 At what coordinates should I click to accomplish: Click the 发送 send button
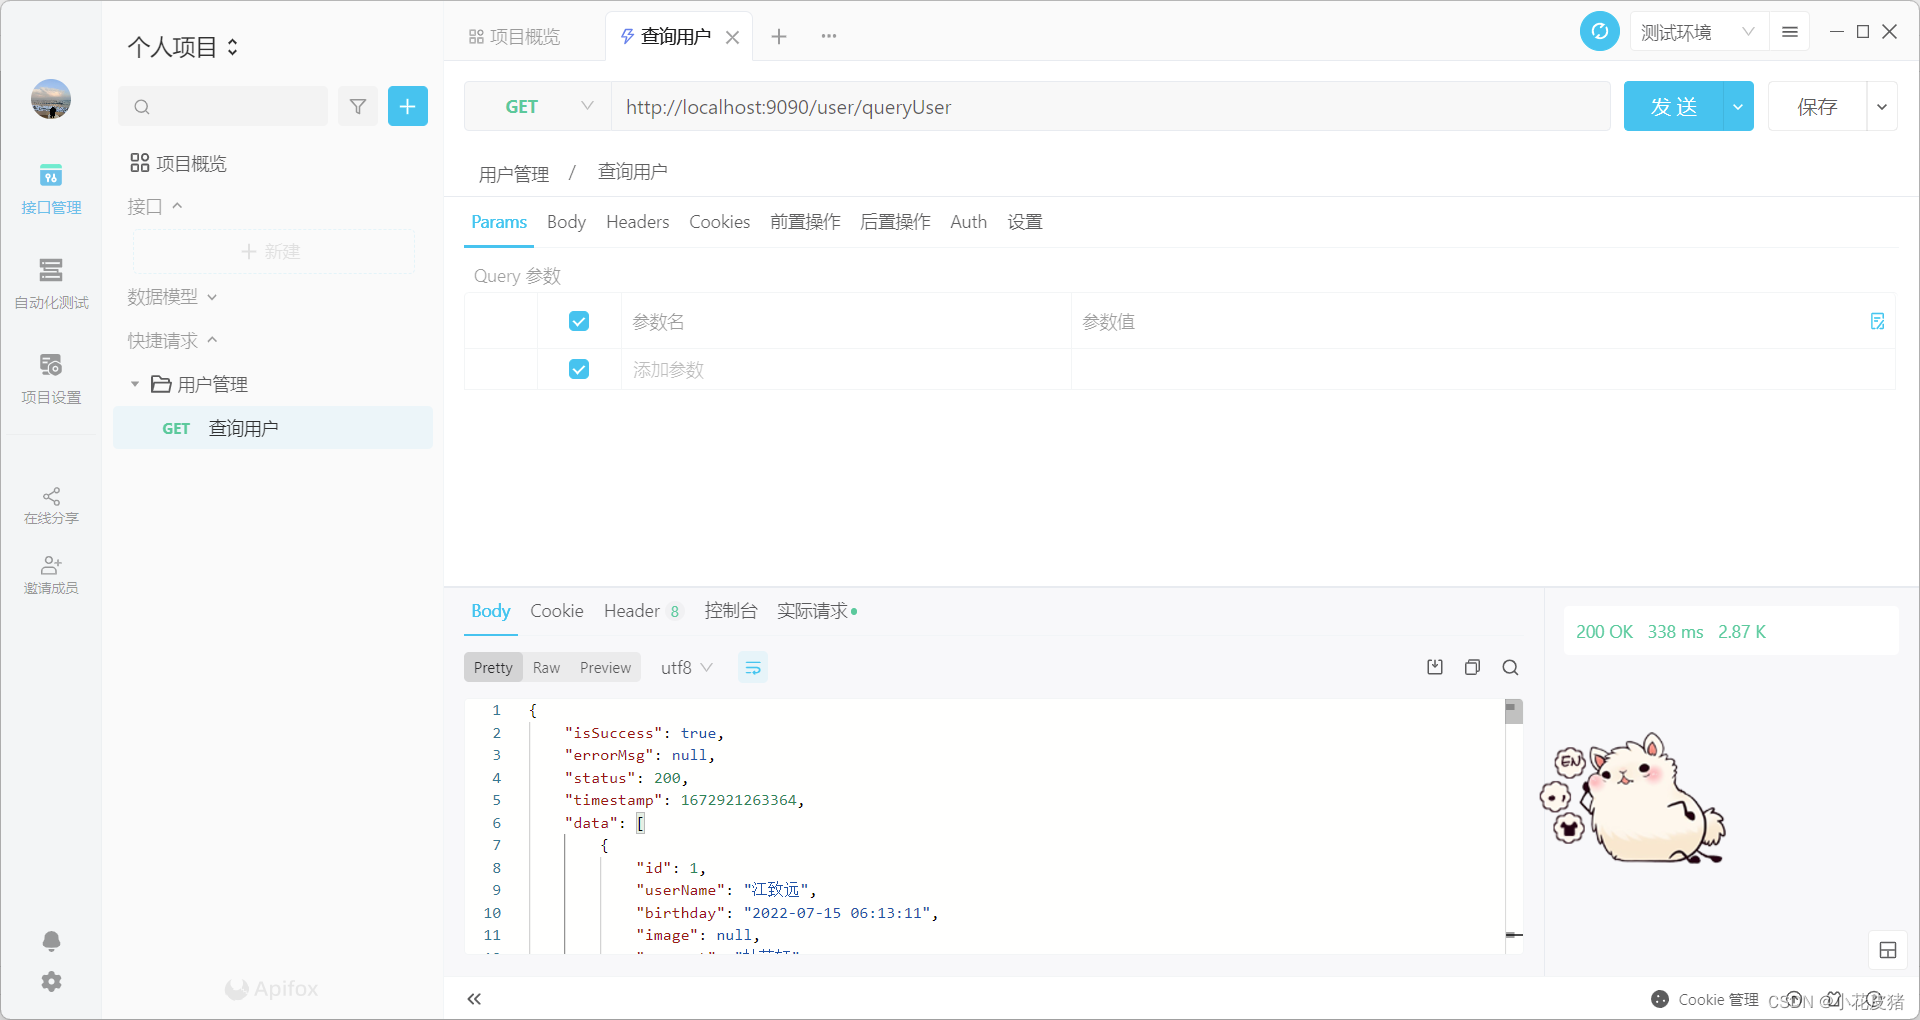click(1674, 106)
